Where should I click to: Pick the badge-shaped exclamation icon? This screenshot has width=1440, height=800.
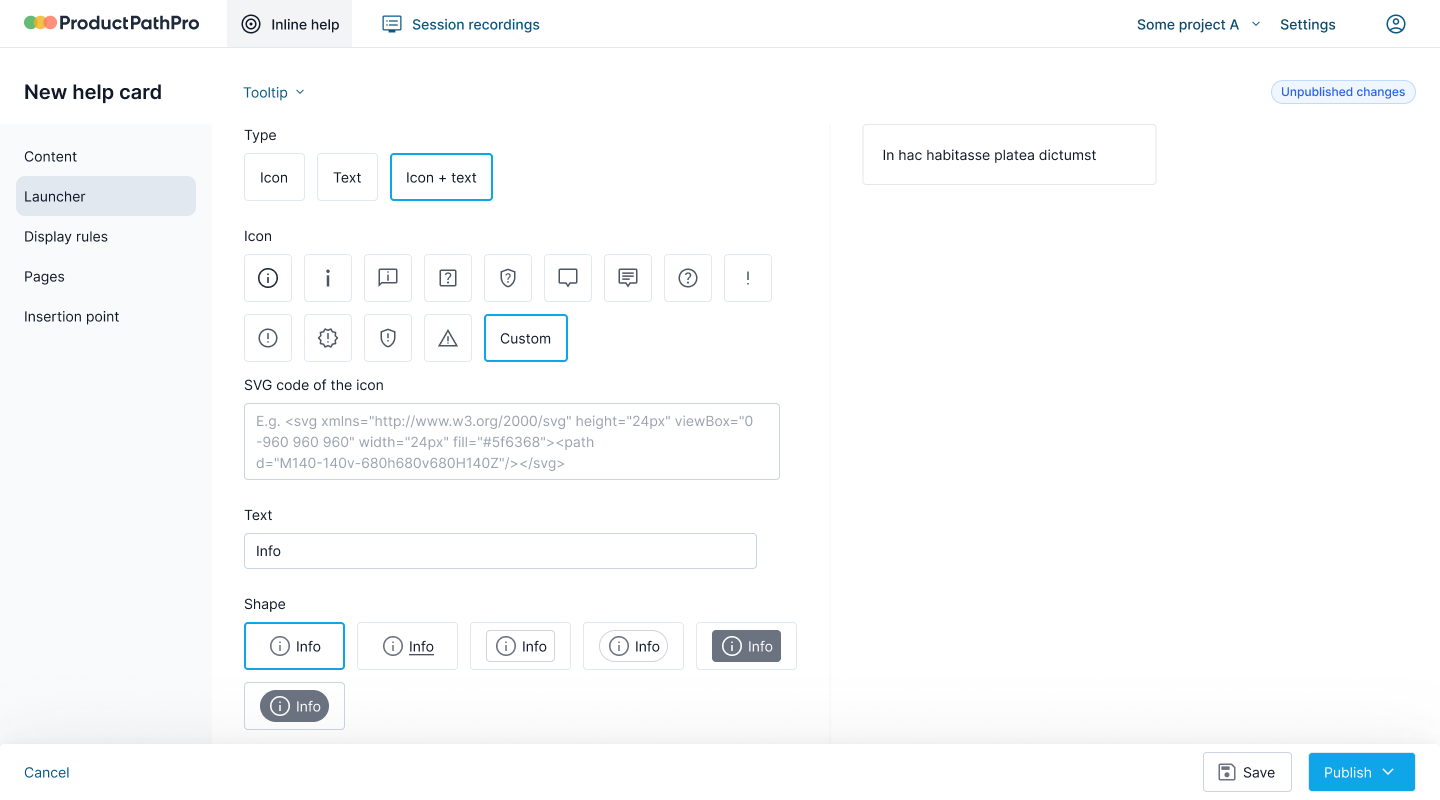click(328, 338)
